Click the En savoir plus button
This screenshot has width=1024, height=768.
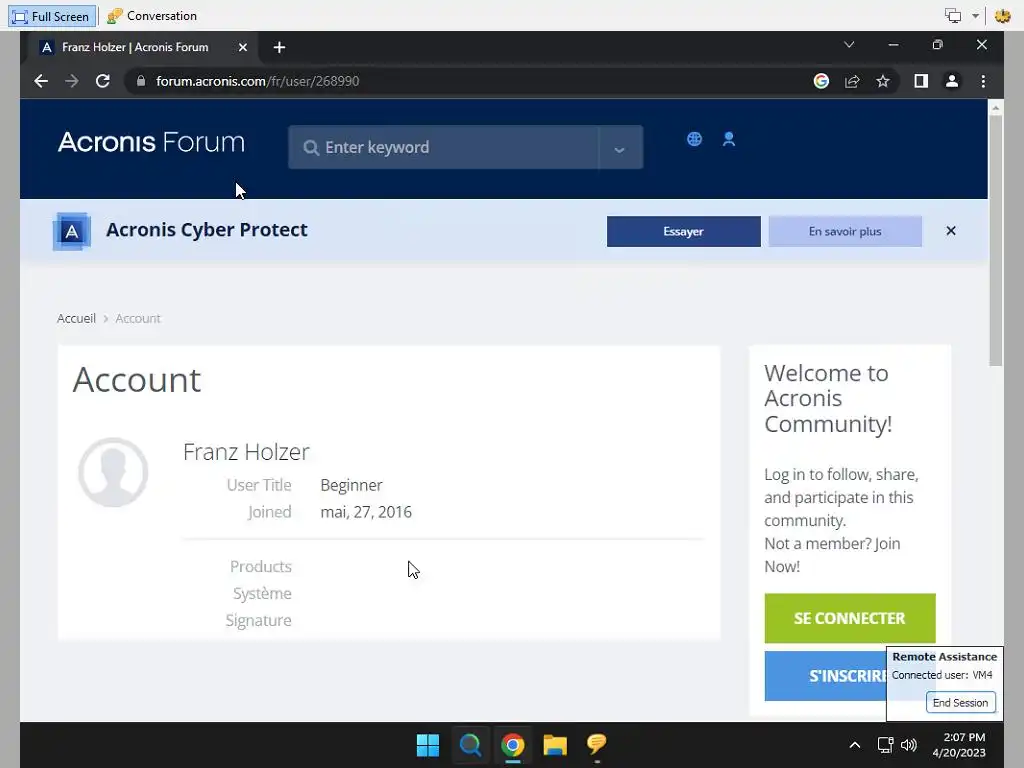[x=845, y=231]
